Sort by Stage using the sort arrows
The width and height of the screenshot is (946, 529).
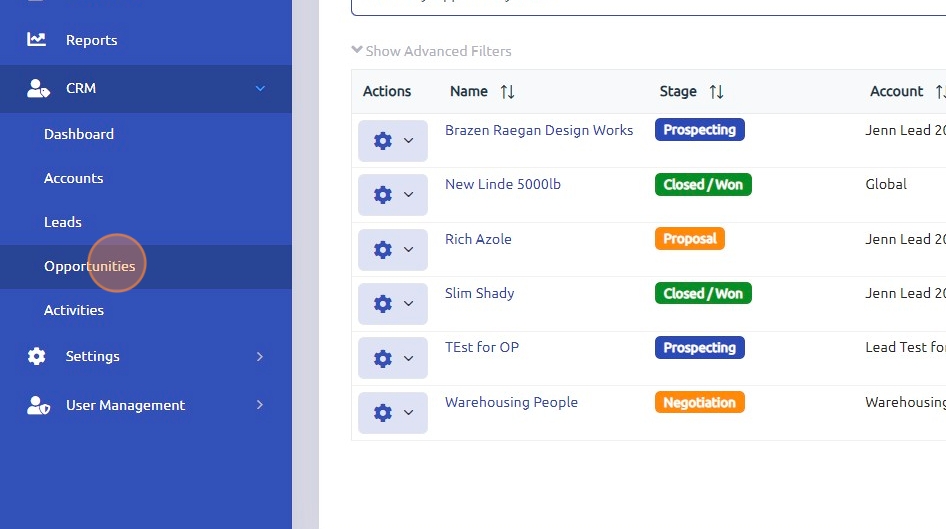point(716,92)
